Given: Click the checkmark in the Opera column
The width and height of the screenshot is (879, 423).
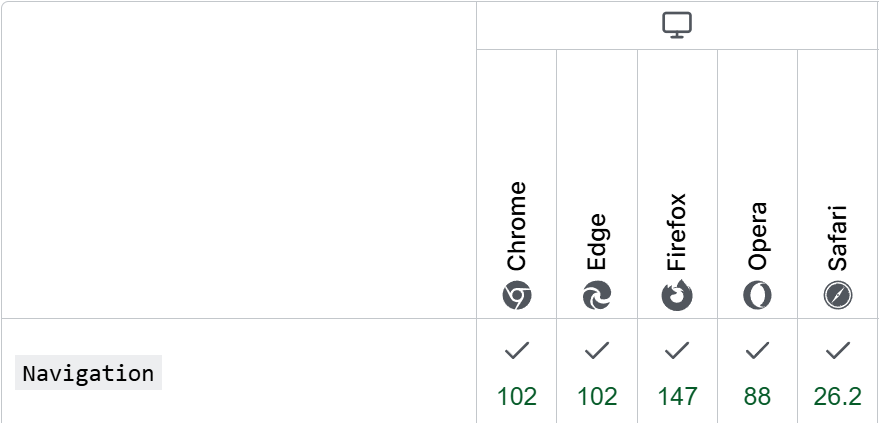Looking at the screenshot, I should 757,350.
